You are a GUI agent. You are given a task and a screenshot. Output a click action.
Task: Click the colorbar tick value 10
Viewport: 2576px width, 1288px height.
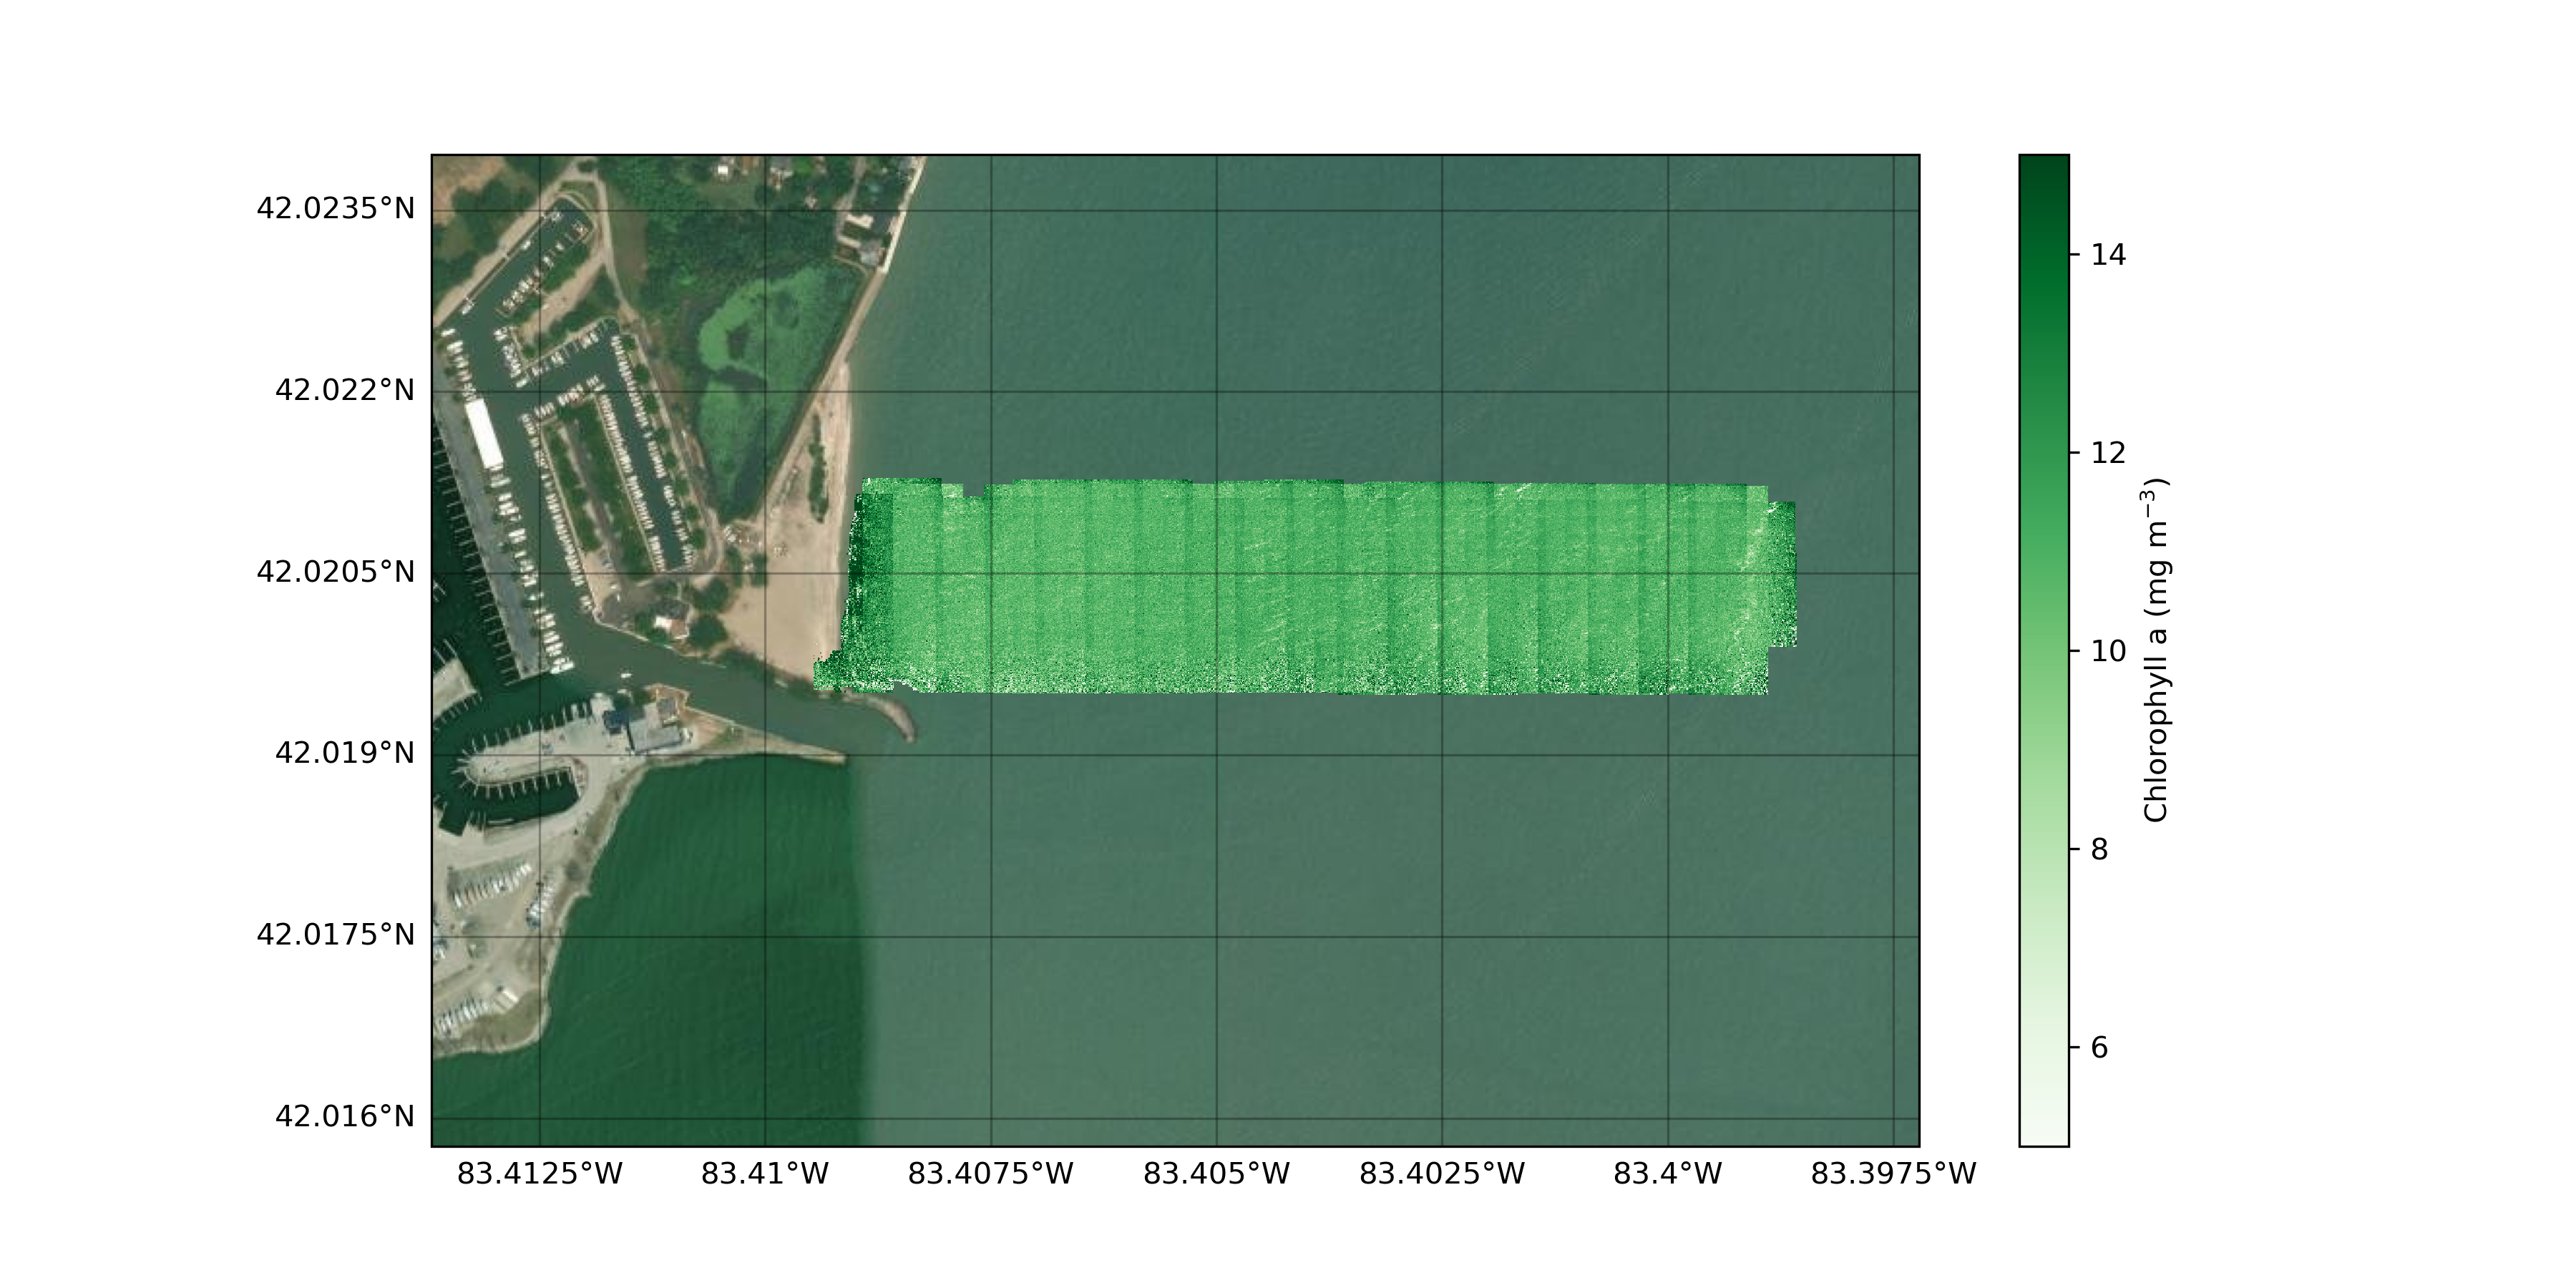[2109, 652]
